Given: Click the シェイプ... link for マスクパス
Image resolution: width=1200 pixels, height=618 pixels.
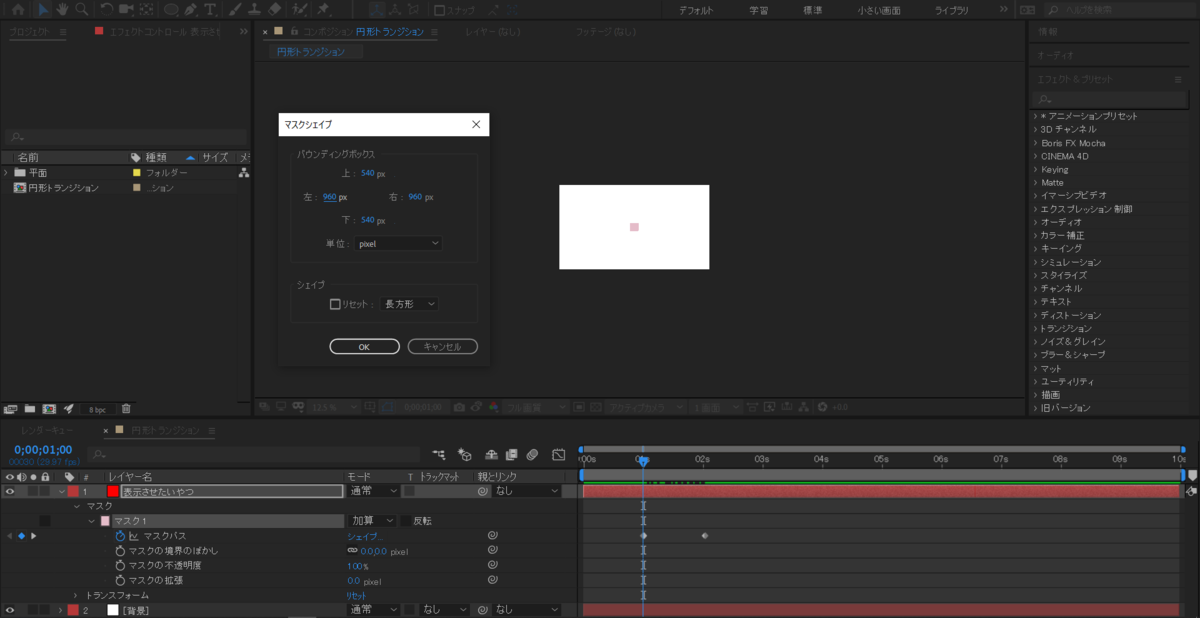Looking at the screenshot, I should pyautogui.click(x=365, y=536).
